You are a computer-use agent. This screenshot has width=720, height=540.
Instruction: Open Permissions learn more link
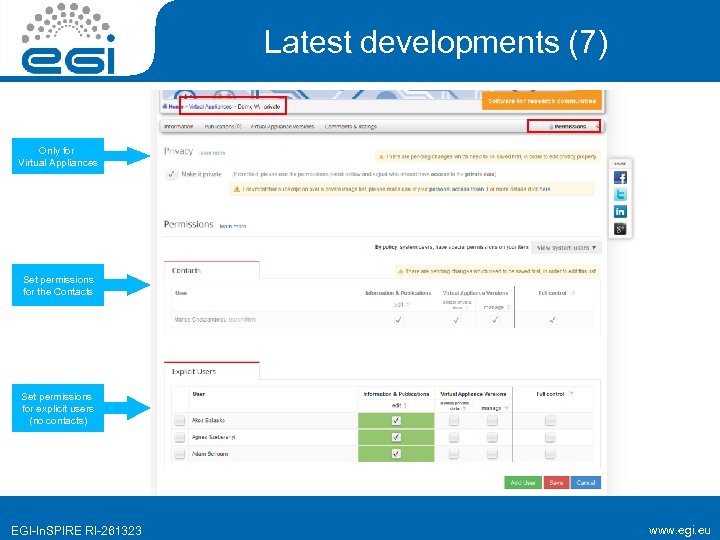click(x=233, y=226)
